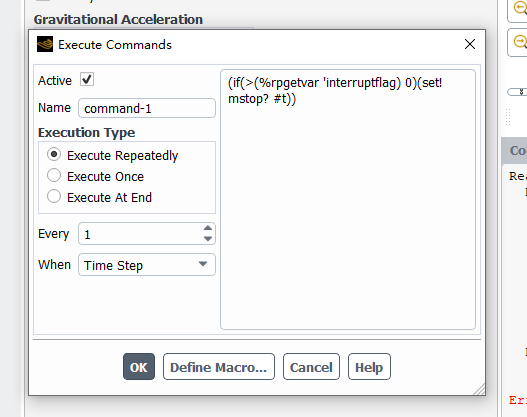Increase the Every value with up arrow

(x=208, y=228)
